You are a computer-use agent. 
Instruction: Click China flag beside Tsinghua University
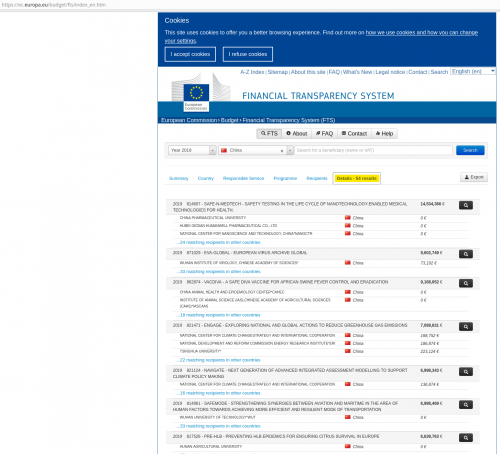point(348,351)
